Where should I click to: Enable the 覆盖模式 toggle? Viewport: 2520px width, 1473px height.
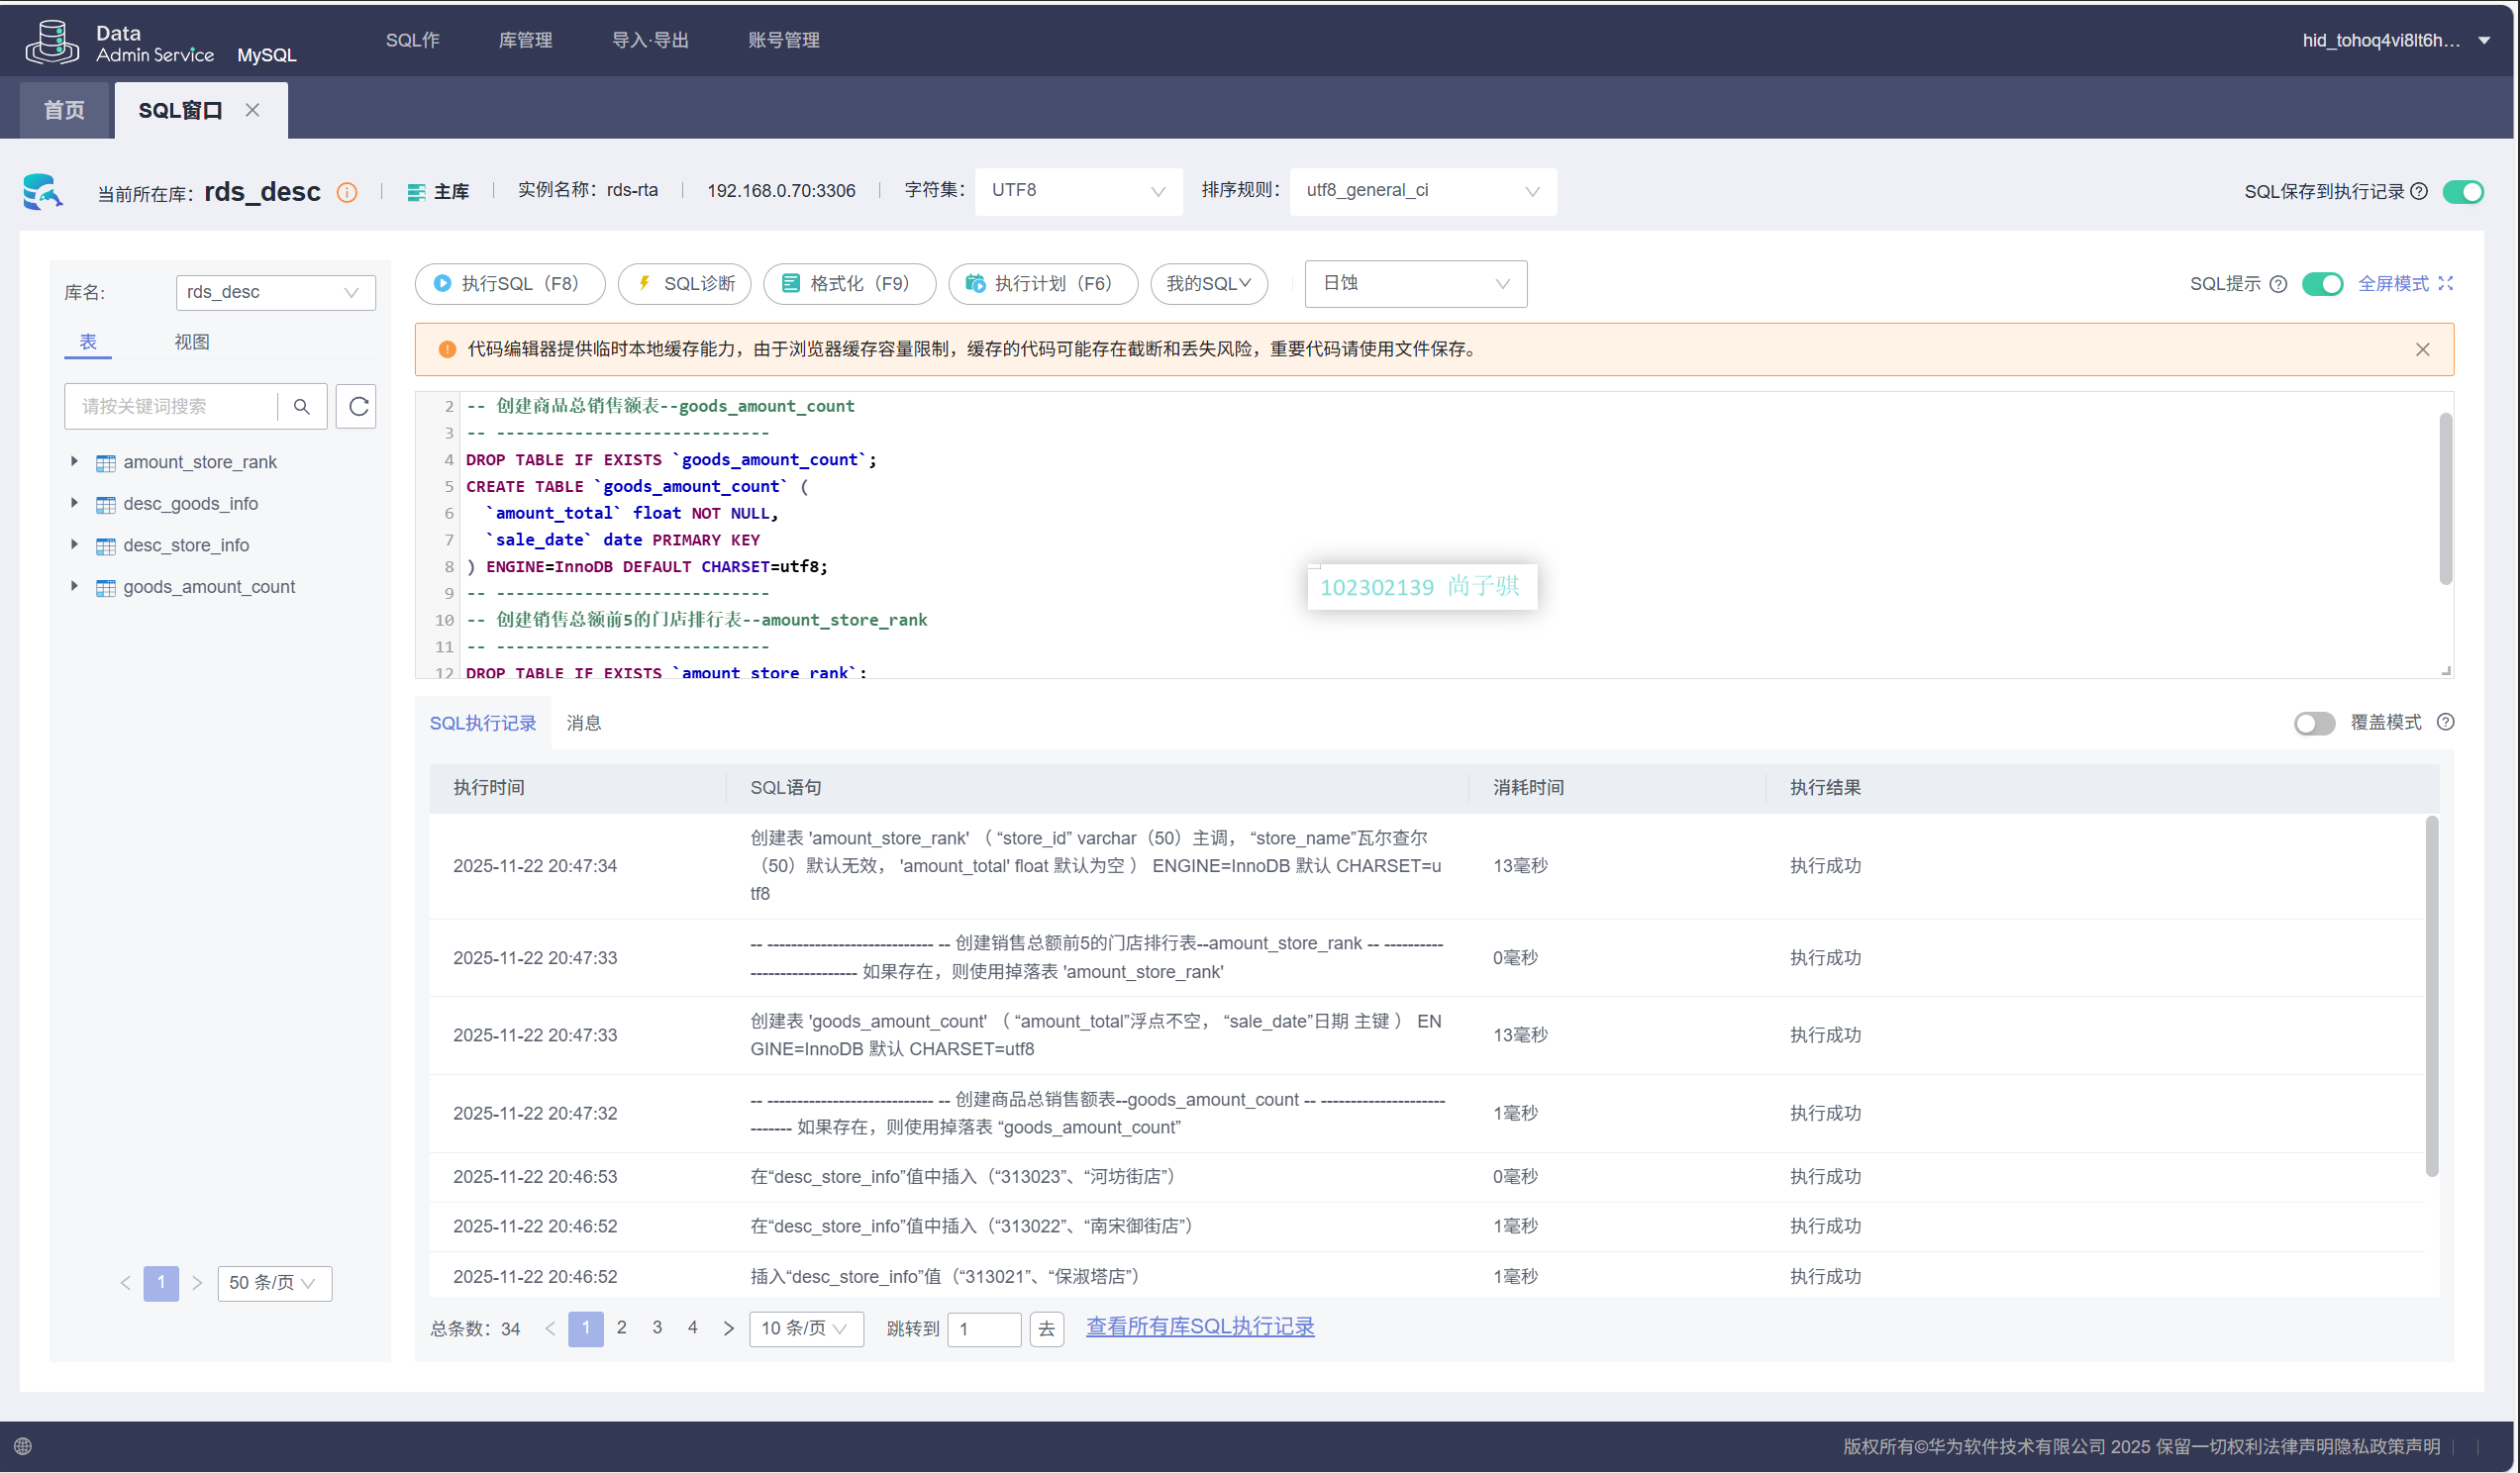(2313, 722)
